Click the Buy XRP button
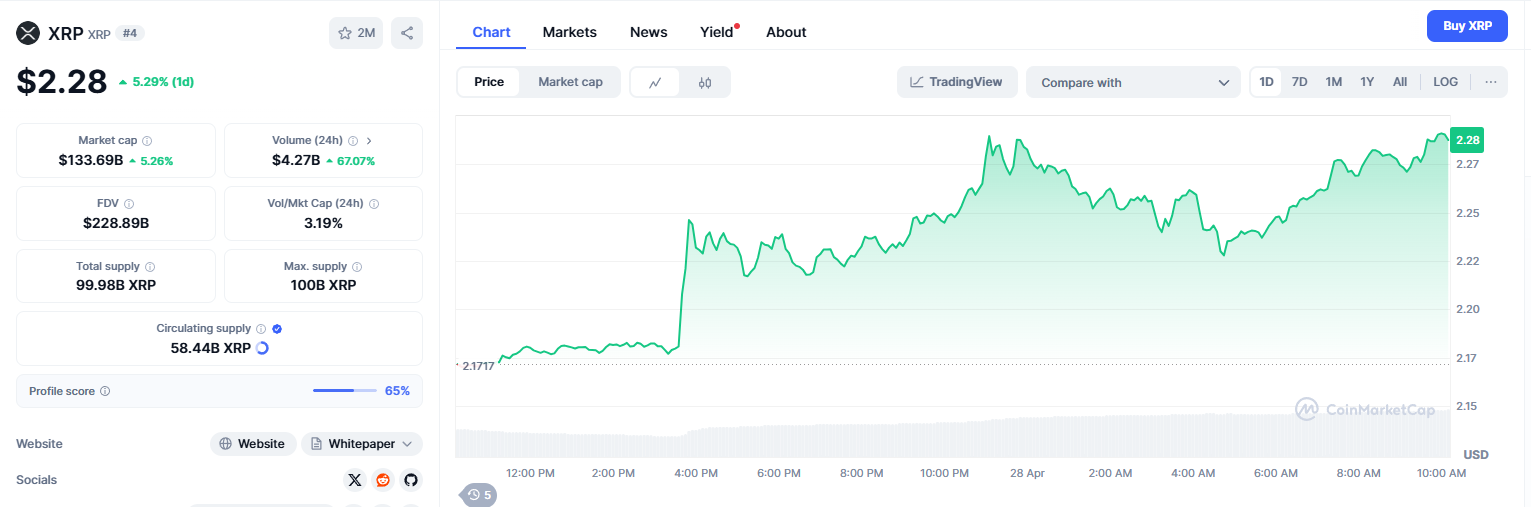 tap(1467, 26)
